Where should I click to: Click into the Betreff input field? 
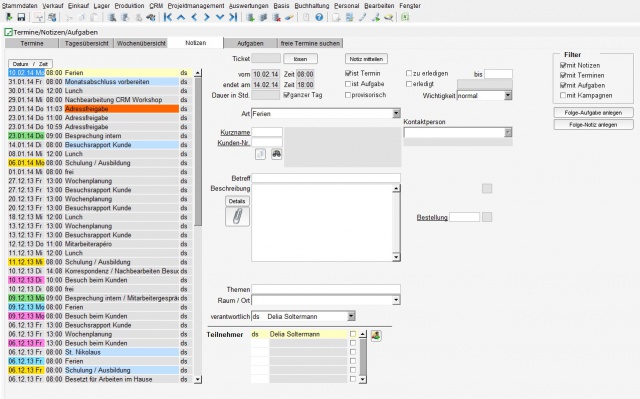326,178
